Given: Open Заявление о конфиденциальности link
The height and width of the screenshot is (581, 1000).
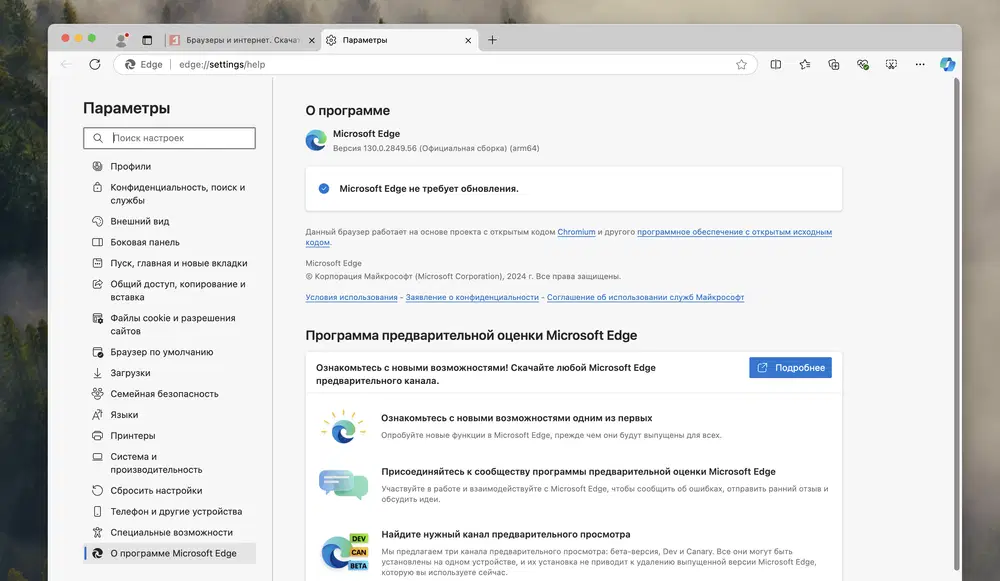Looking at the screenshot, I should pyautogui.click(x=472, y=297).
